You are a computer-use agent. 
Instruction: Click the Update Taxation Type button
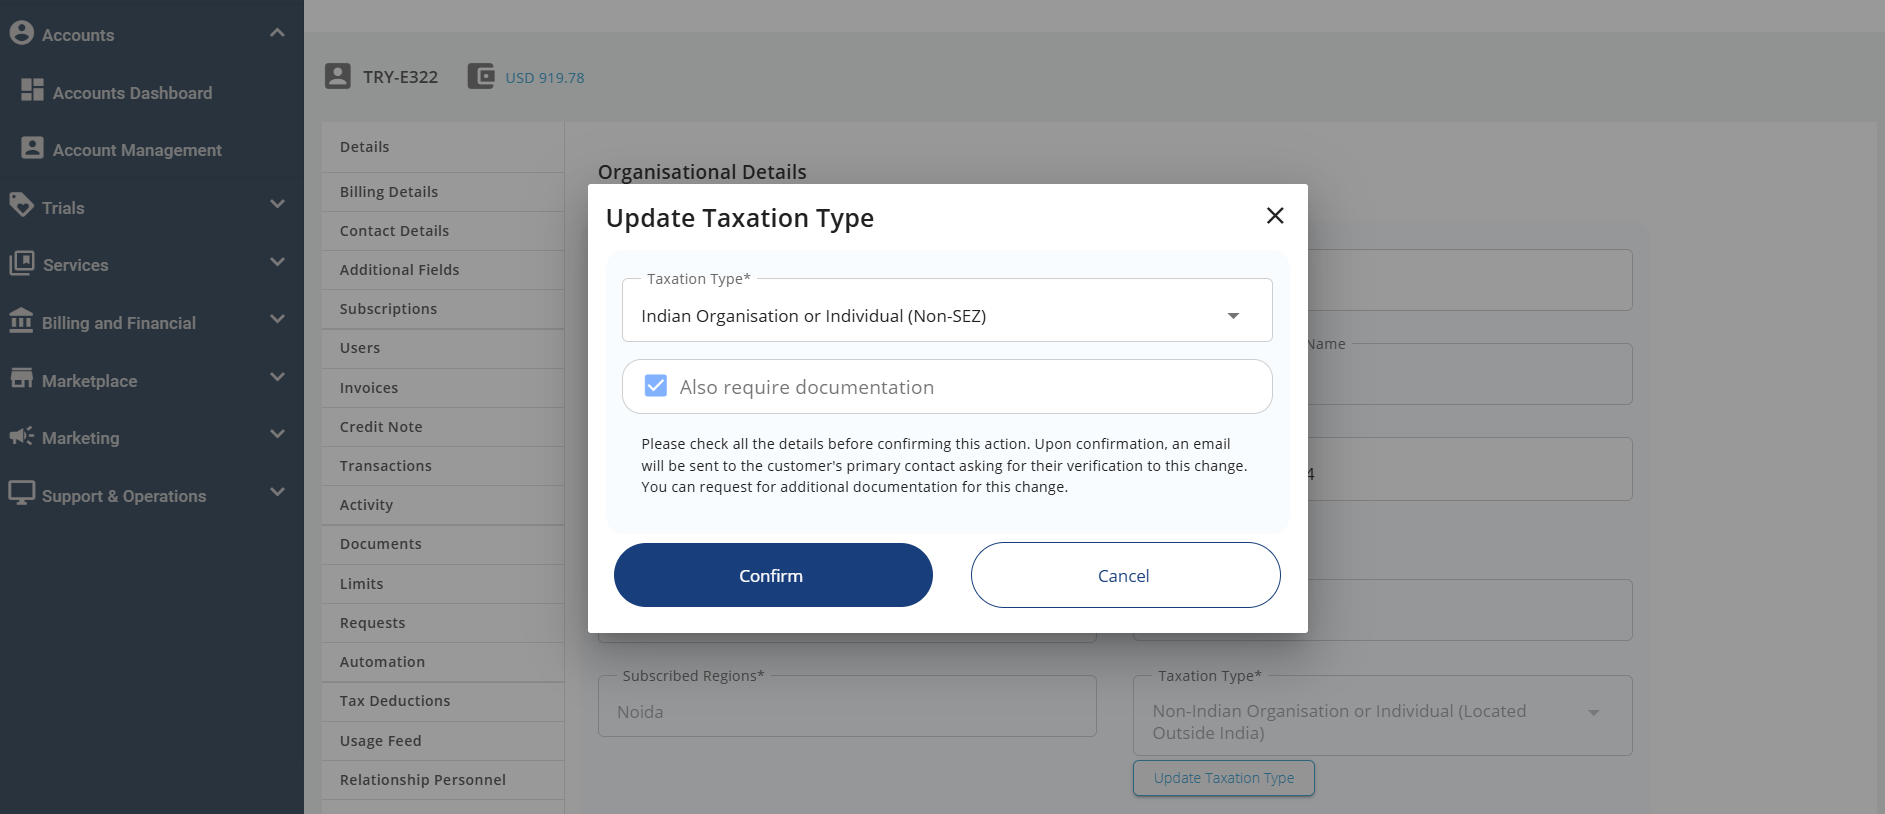click(x=1223, y=778)
